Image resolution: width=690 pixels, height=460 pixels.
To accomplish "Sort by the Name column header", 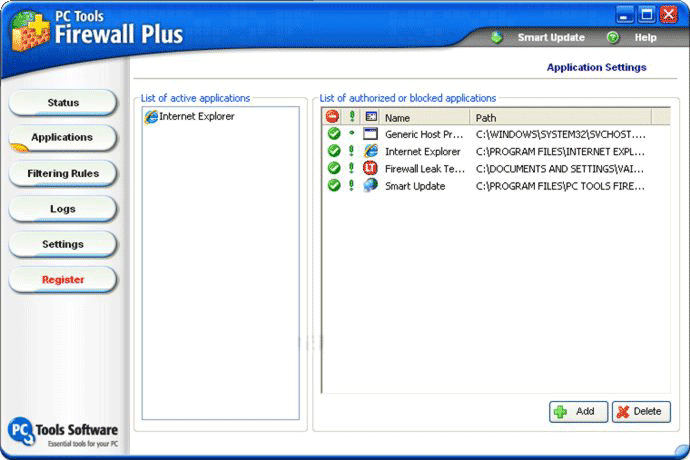I will [x=425, y=118].
